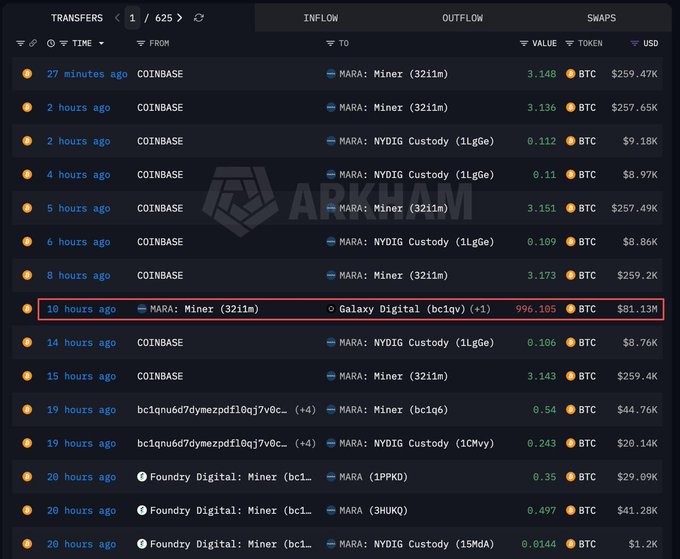Click the clock icon next to TIME
This screenshot has width=680, height=559.
pyautogui.click(x=51, y=43)
